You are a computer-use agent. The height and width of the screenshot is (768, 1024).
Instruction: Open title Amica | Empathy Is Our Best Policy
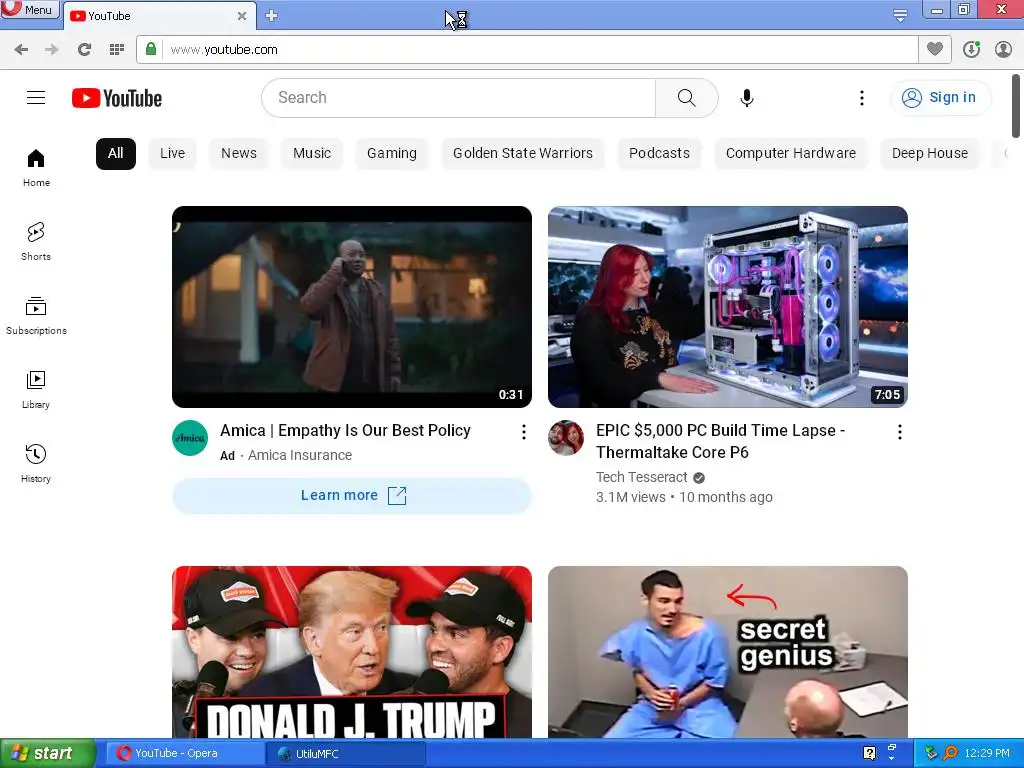coord(345,430)
